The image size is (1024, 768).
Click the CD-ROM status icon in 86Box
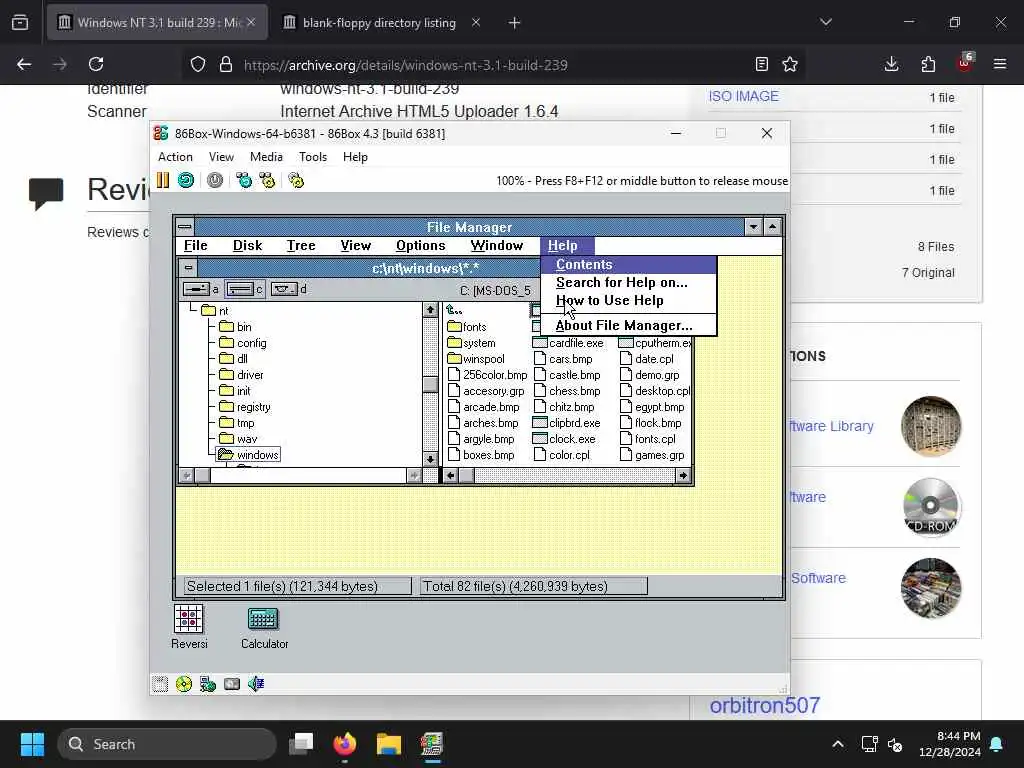tap(184, 684)
